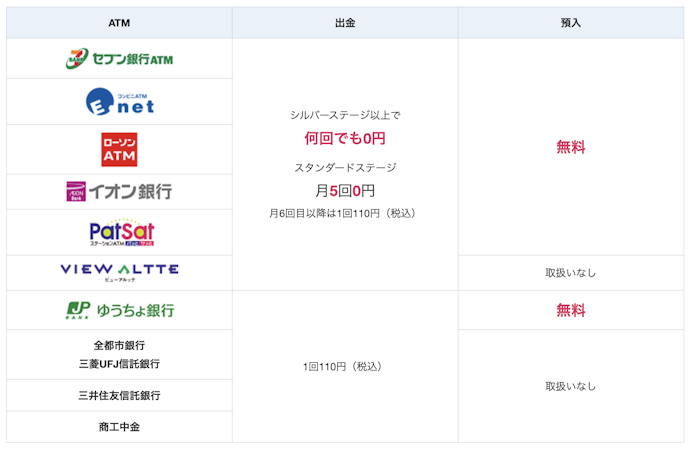Click the E-net convenience ATM logo

click(120, 102)
